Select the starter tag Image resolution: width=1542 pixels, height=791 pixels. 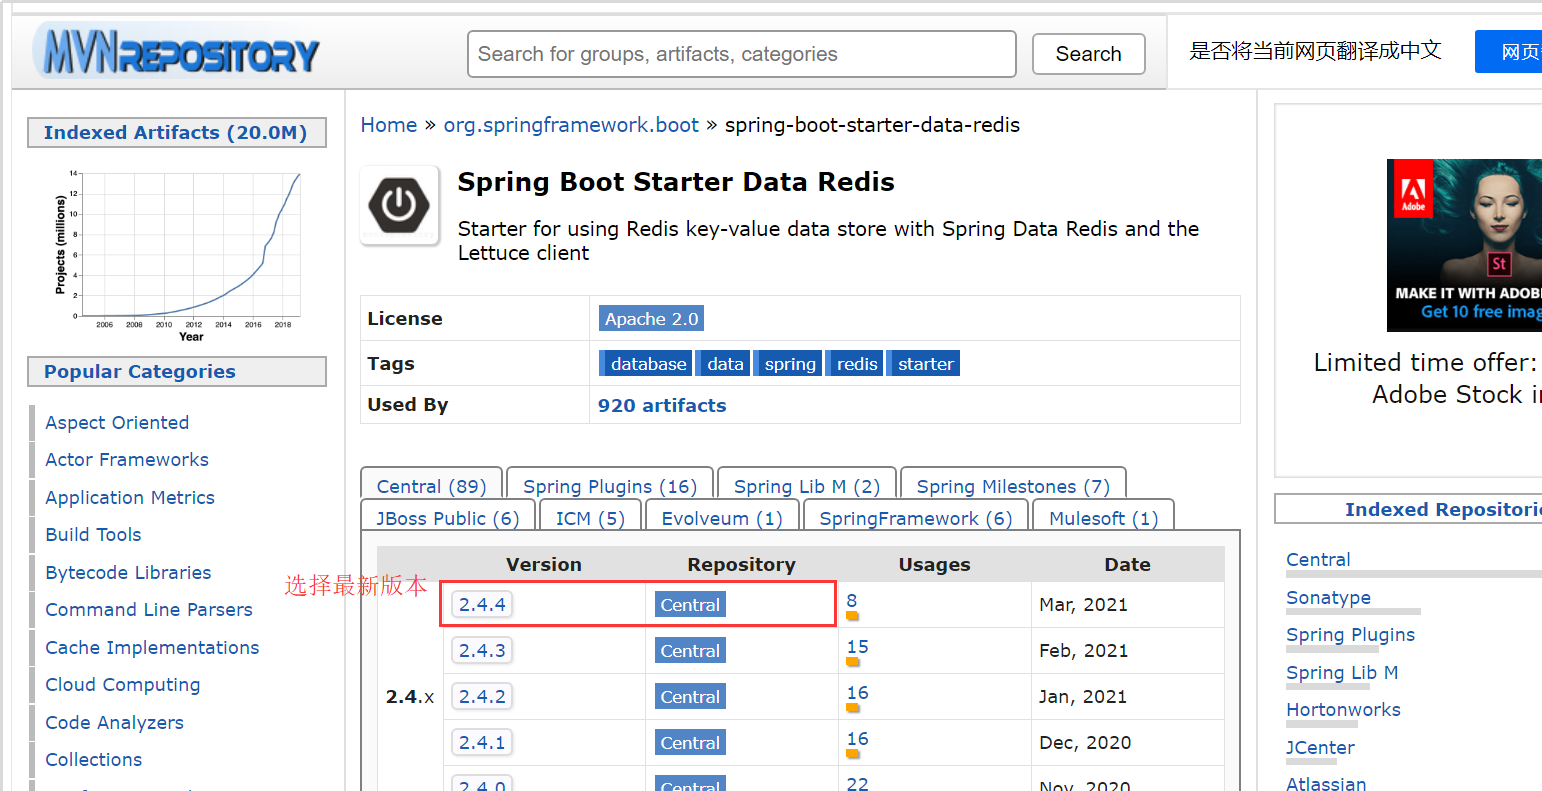(923, 364)
